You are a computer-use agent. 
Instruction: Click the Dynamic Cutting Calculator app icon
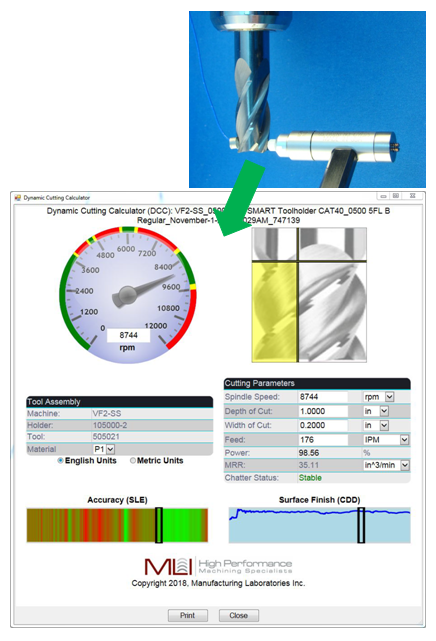click(18, 198)
